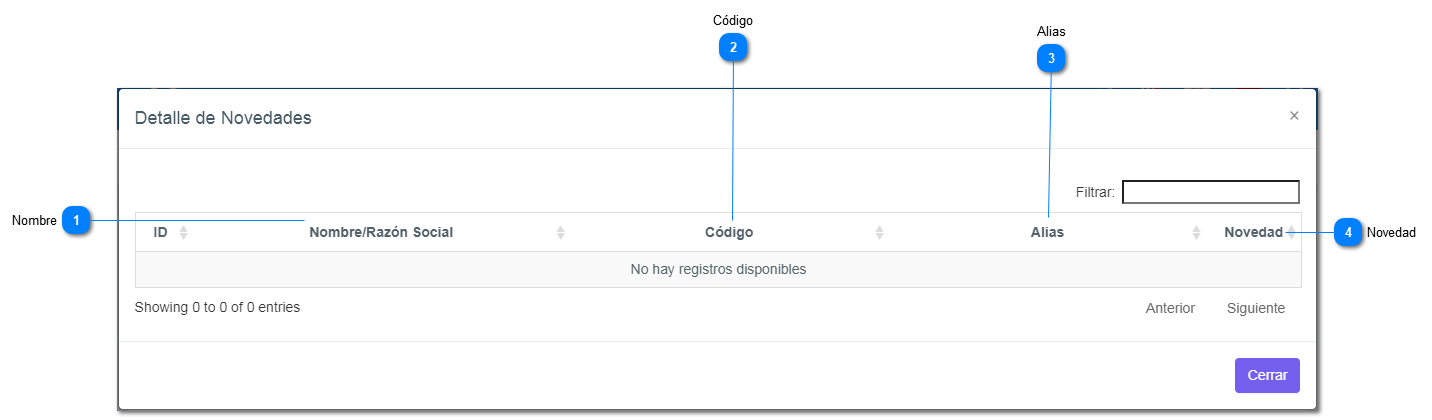Viewport: 1432px width, 420px height.
Task: Go to the Siguiente page
Action: pos(1256,308)
